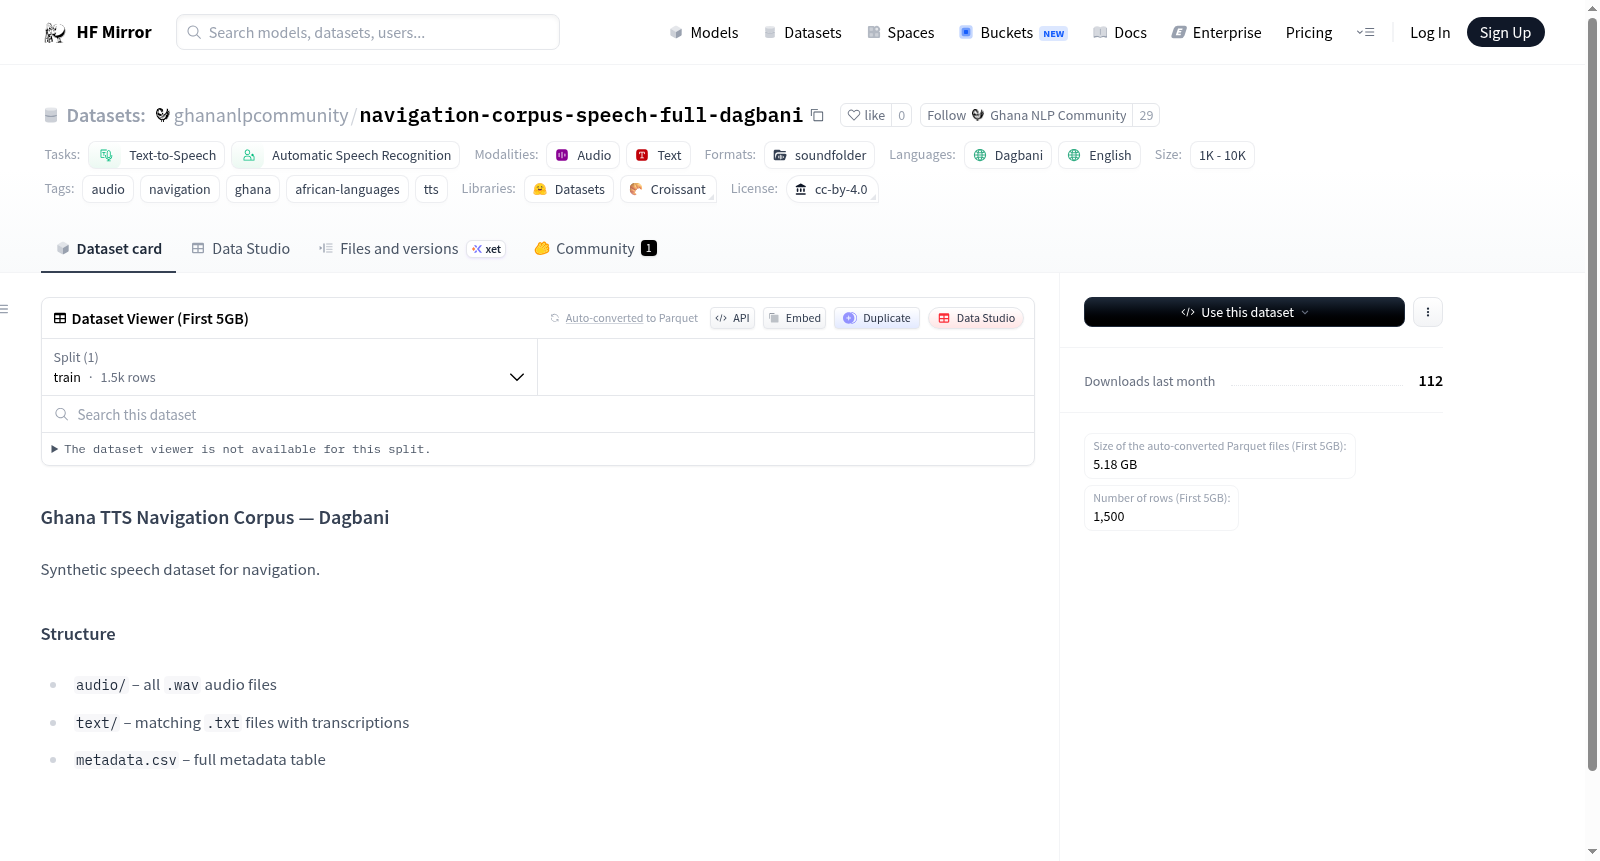1600x861 pixels.
Task: Click the navigation tag
Action: point(180,189)
